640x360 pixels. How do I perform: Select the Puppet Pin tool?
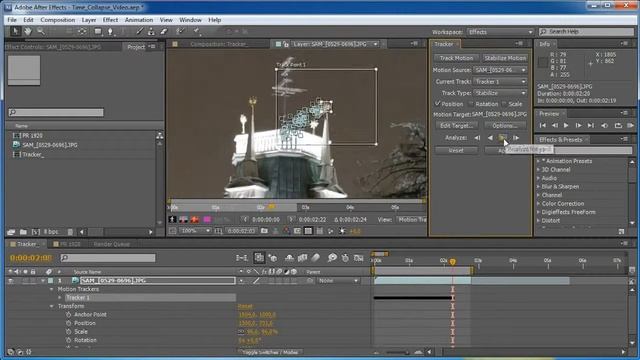pos(196,31)
